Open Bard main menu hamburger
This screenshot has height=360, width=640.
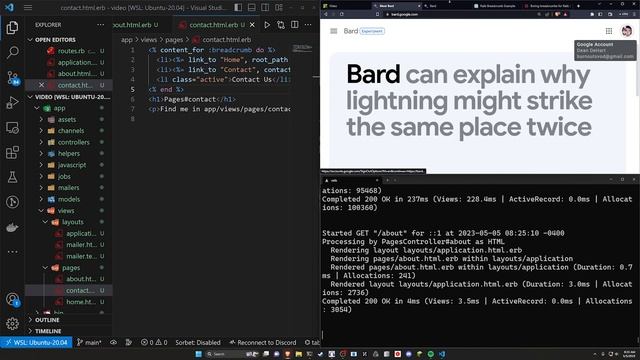tap(333, 31)
